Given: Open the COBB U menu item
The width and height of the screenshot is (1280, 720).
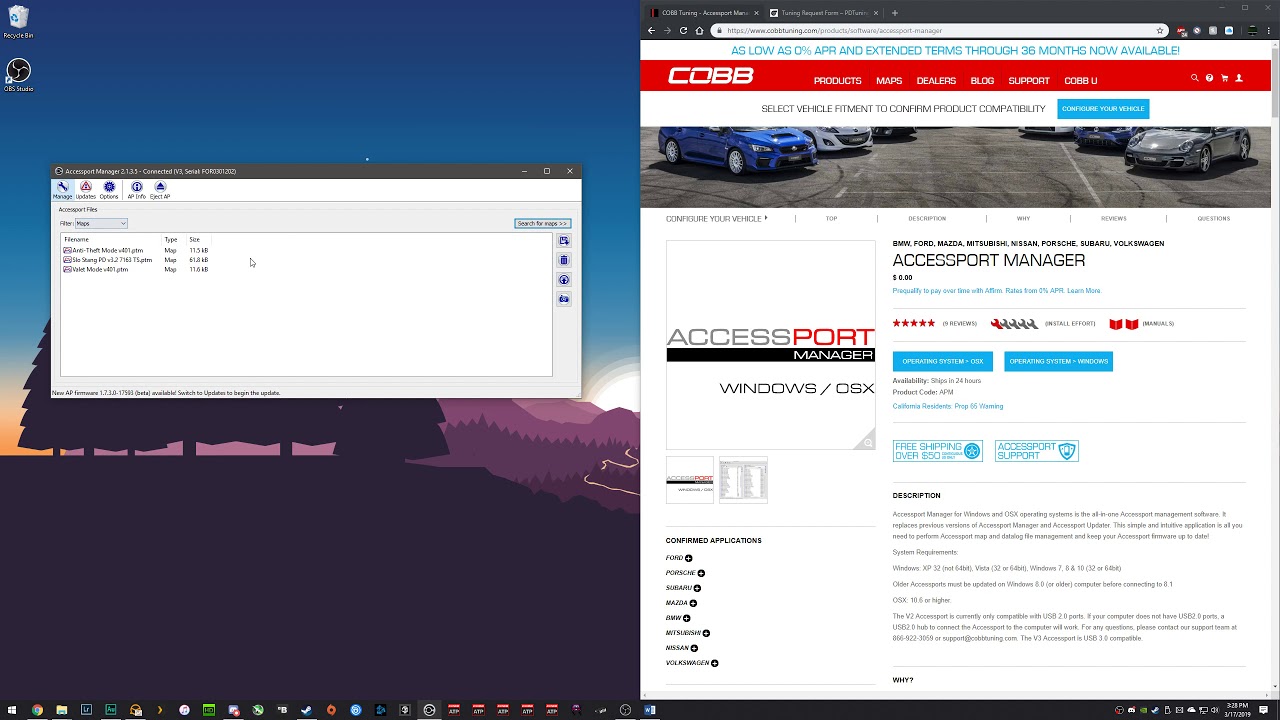Looking at the screenshot, I should (1081, 81).
